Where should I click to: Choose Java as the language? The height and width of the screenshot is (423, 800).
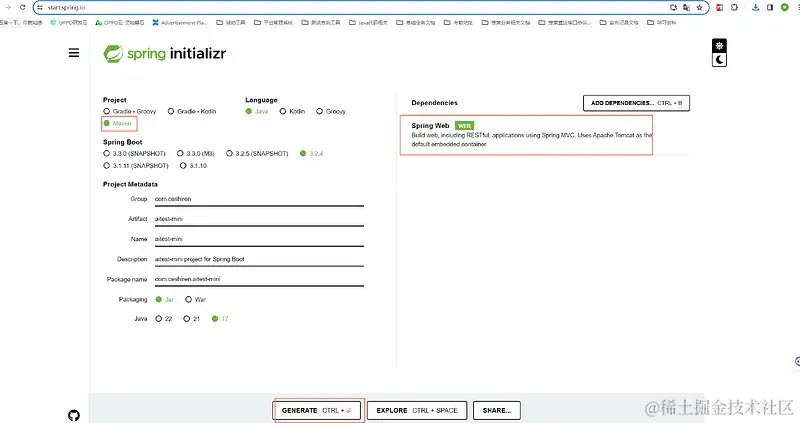pyautogui.click(x=257, y=111)
